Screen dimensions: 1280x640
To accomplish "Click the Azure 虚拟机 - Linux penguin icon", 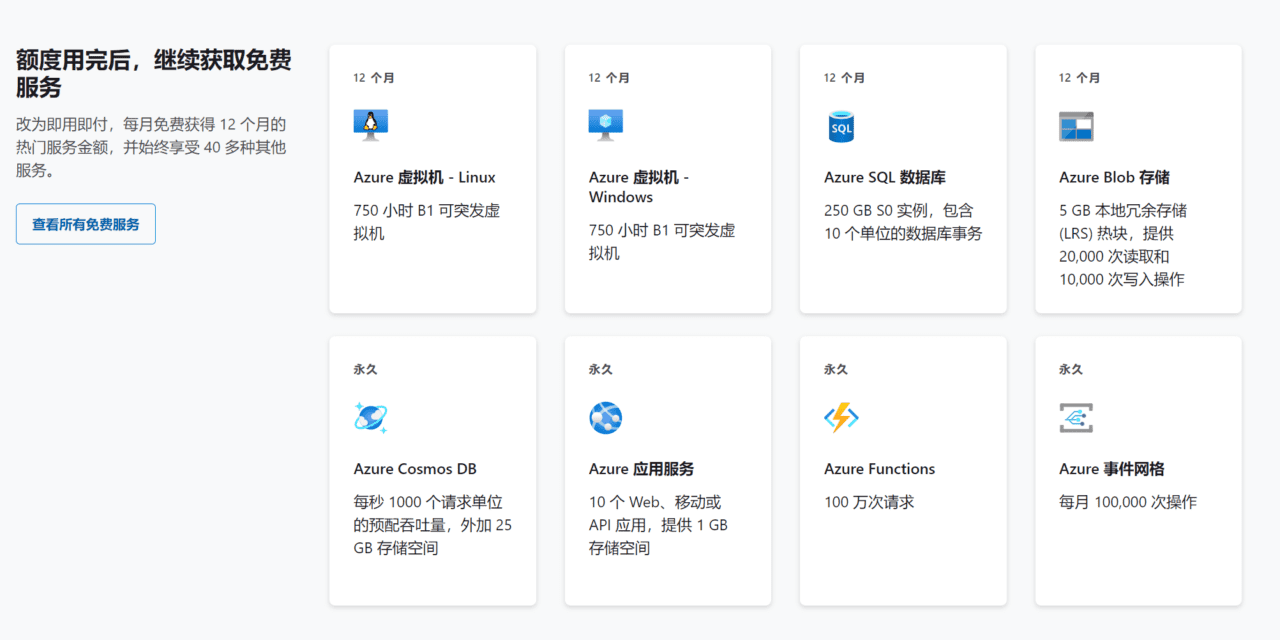I will pyautogui.click(x=370, y=125).
